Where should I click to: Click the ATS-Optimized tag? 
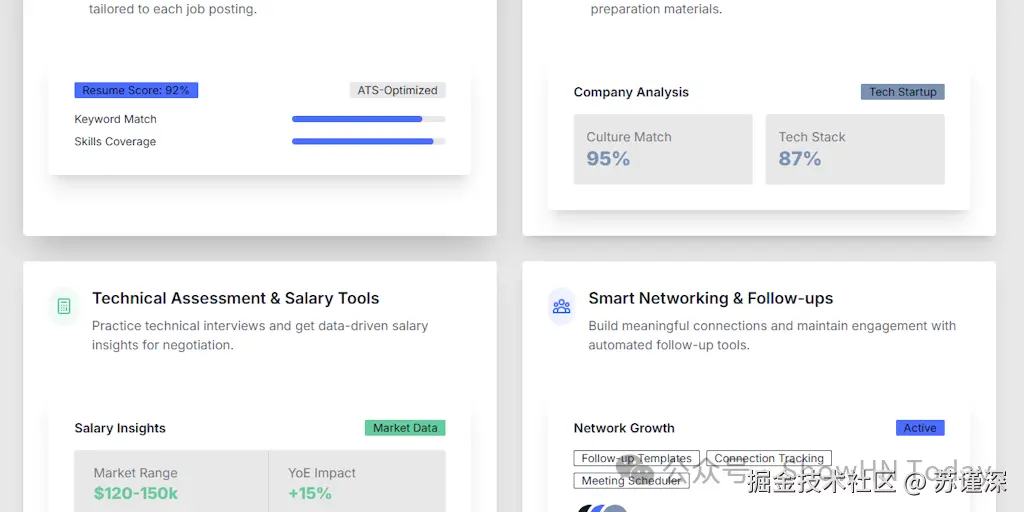(397, 90)
